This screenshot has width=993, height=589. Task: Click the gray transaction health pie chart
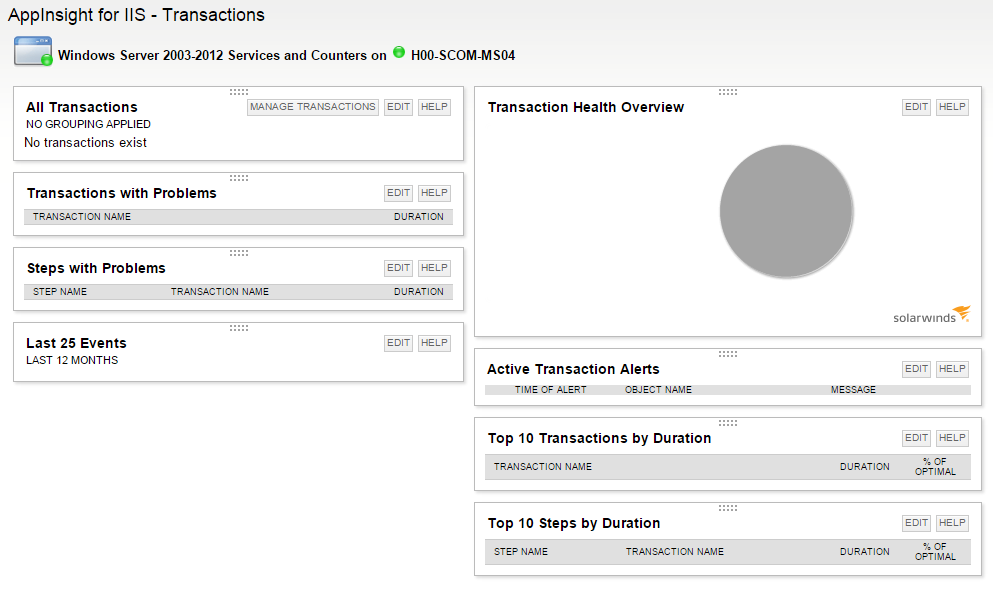[x=786, y=212]
